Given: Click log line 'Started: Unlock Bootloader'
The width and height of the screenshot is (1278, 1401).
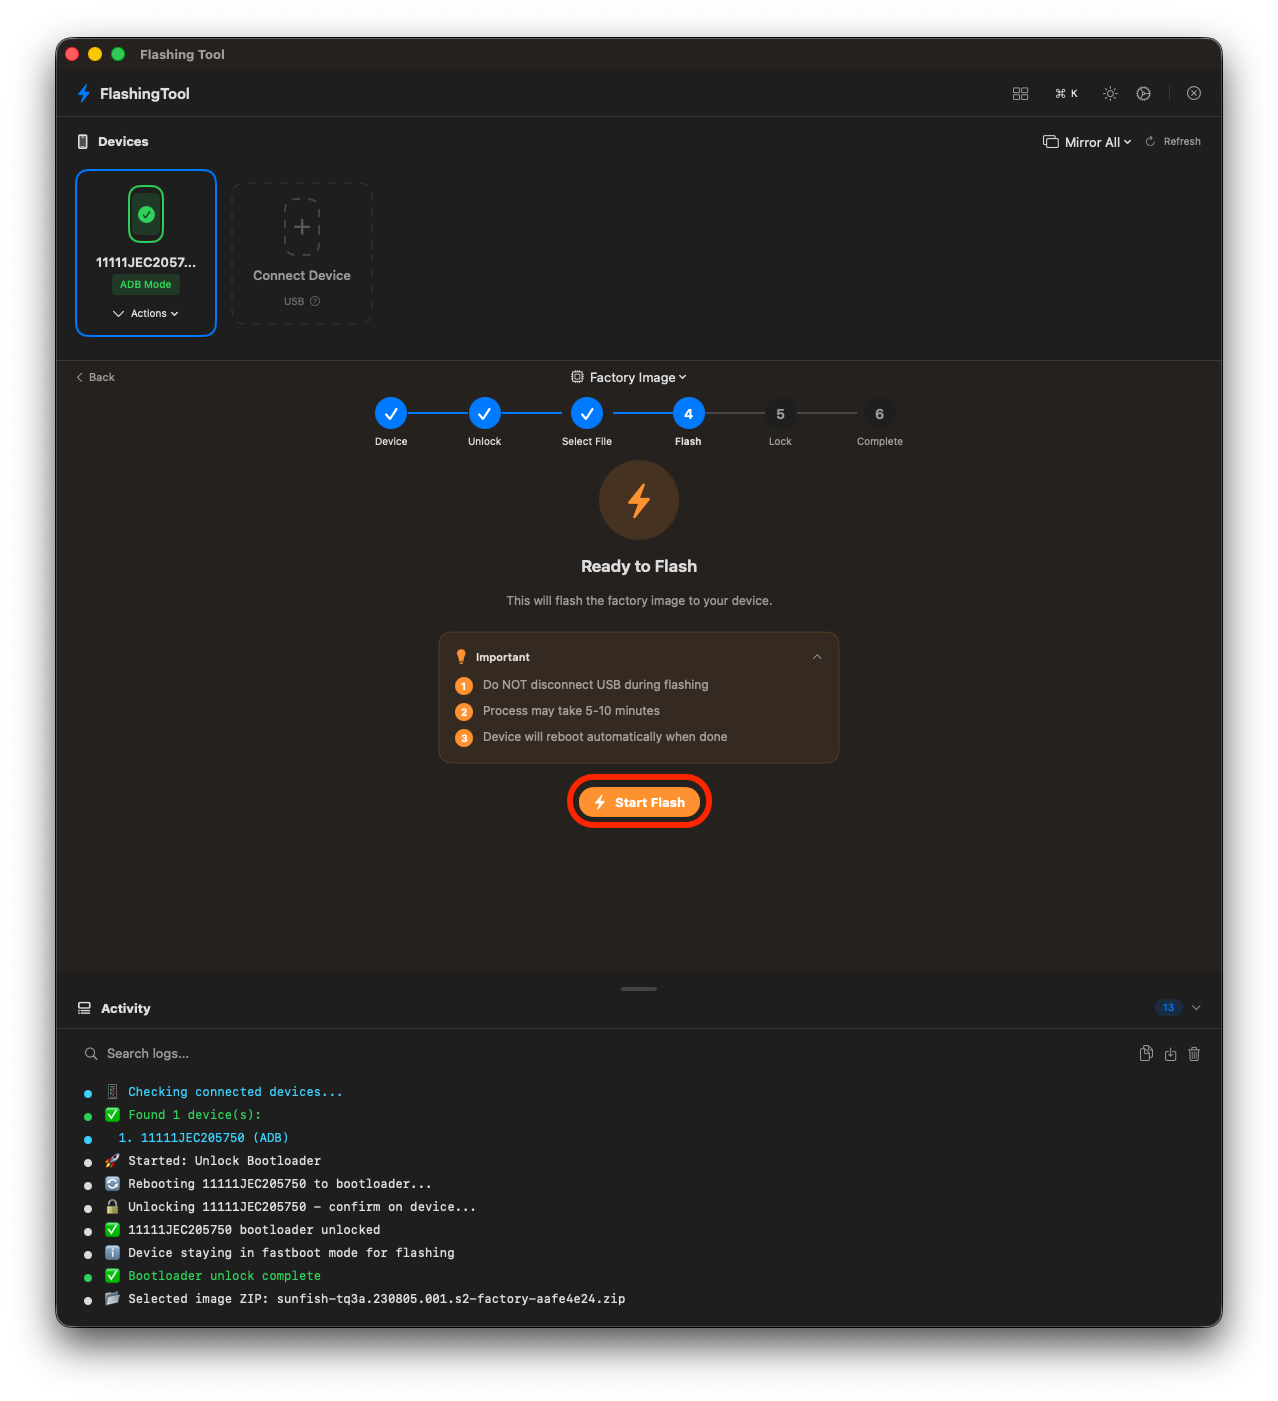Looking at the screenshot, I should pos(224,1161).
